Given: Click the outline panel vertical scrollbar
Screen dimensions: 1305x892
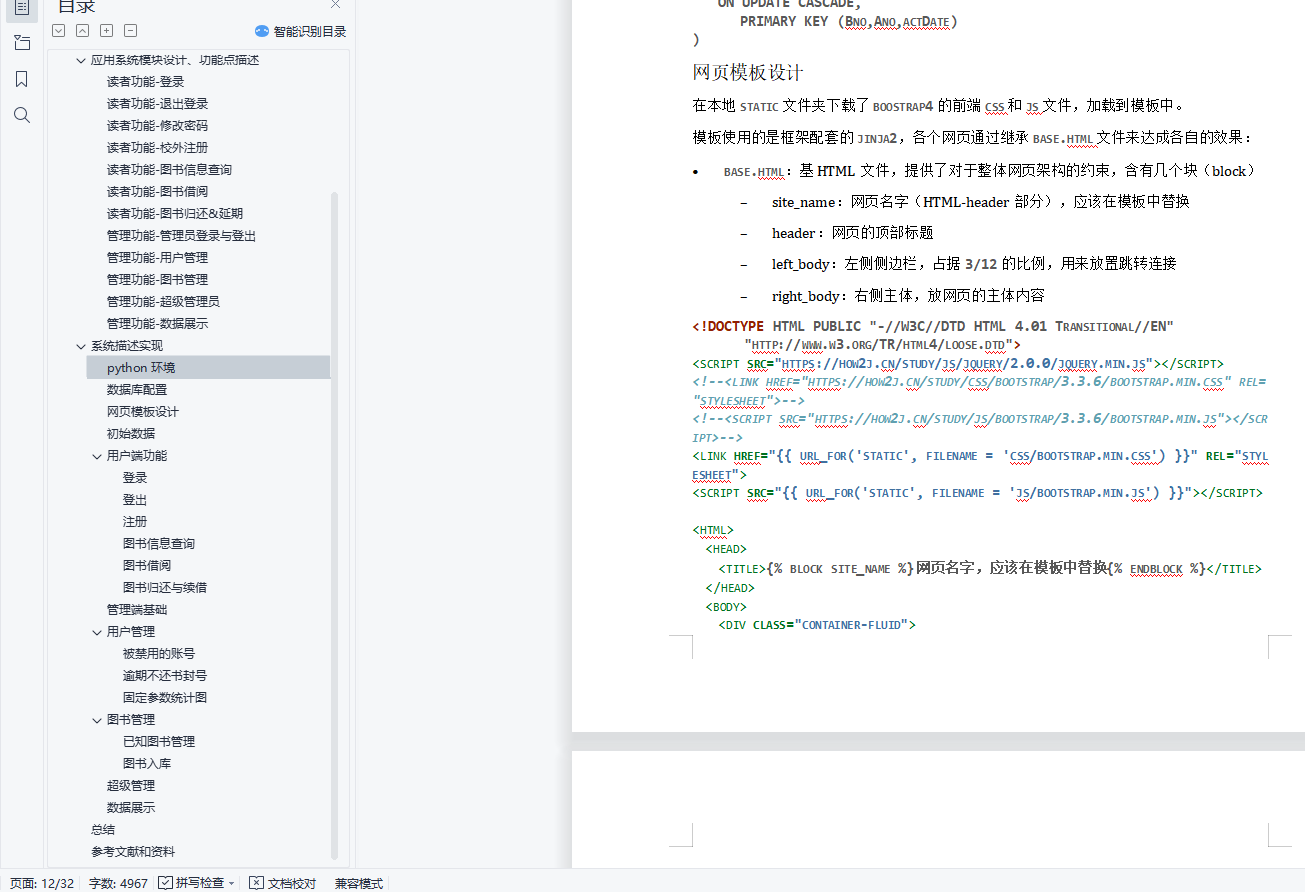Looking at the screenshot, I should [335, 525].
